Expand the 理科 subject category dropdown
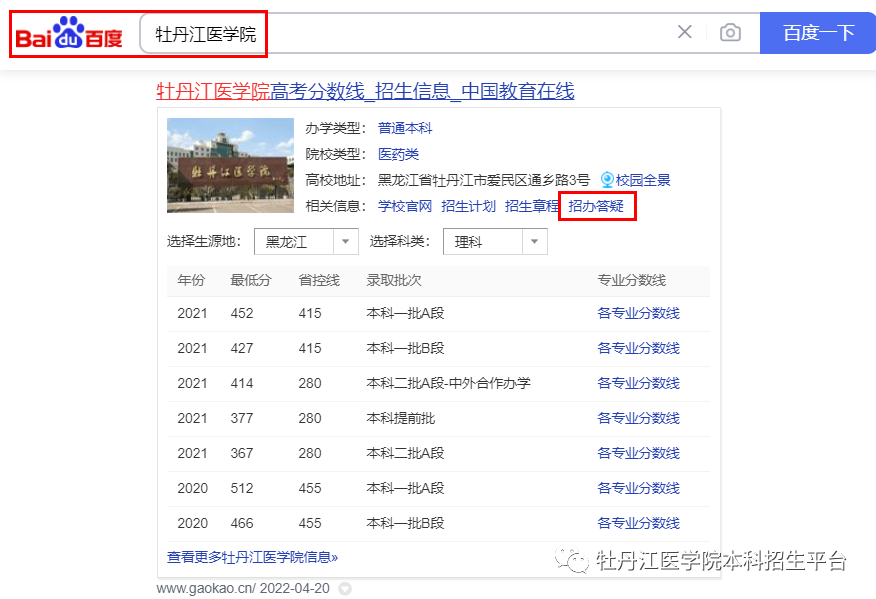876x599 pixels. pos(534,242)
